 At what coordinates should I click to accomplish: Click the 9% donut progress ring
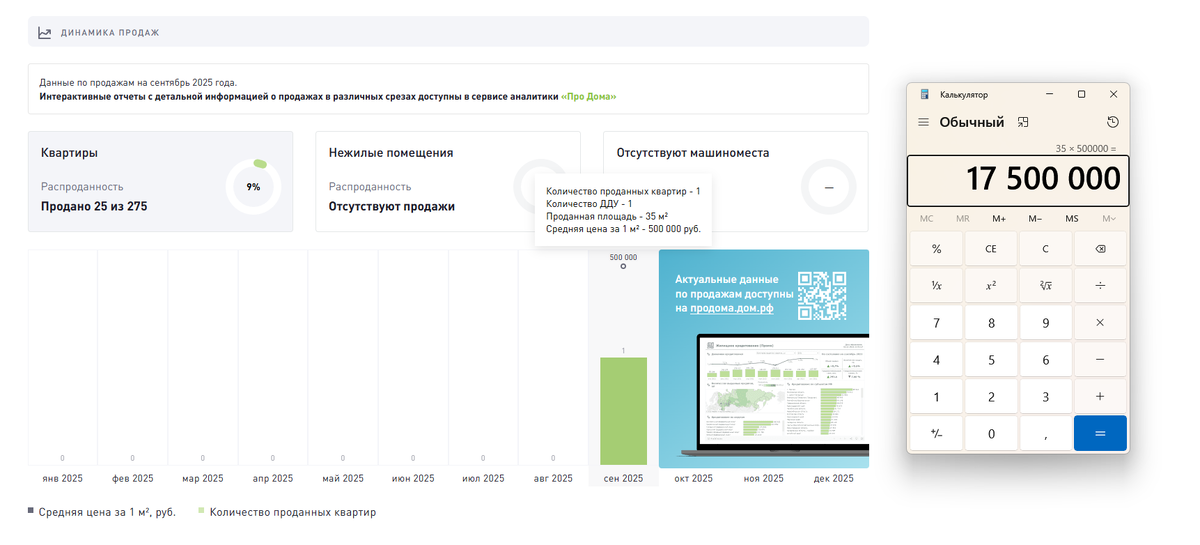pos(254,187)
